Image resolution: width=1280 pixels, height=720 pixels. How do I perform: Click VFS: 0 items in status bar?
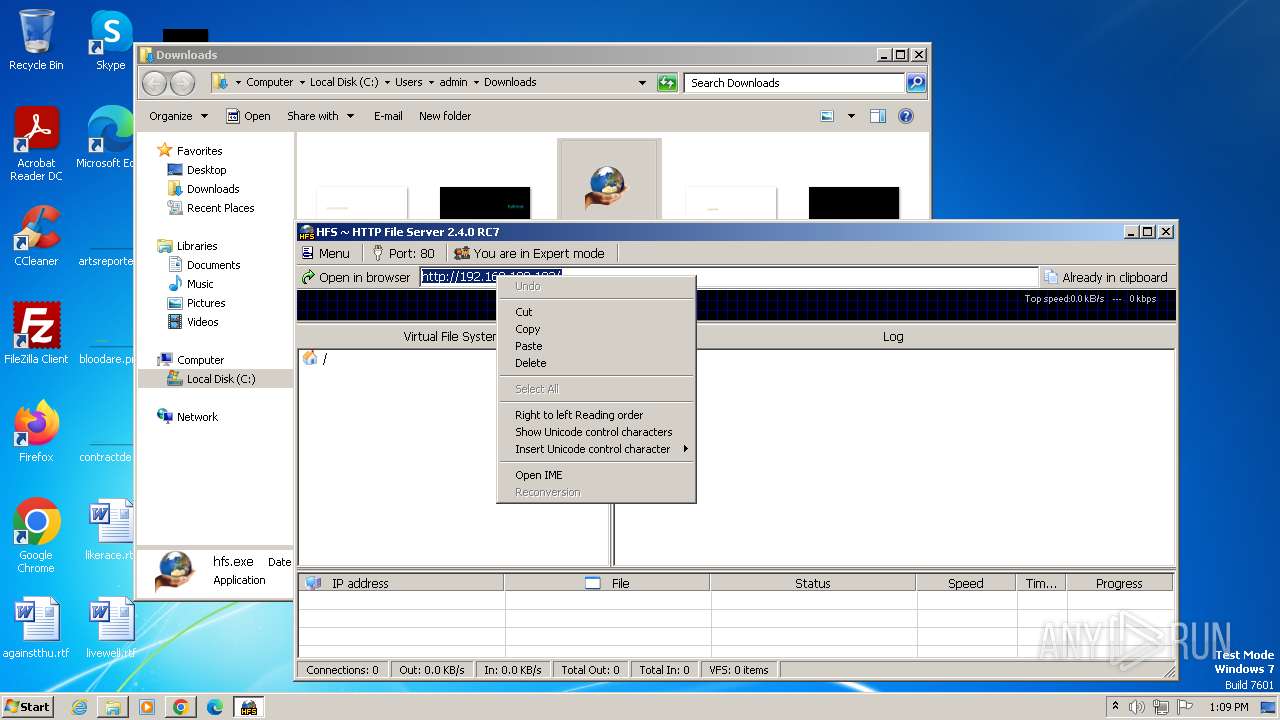739,670
